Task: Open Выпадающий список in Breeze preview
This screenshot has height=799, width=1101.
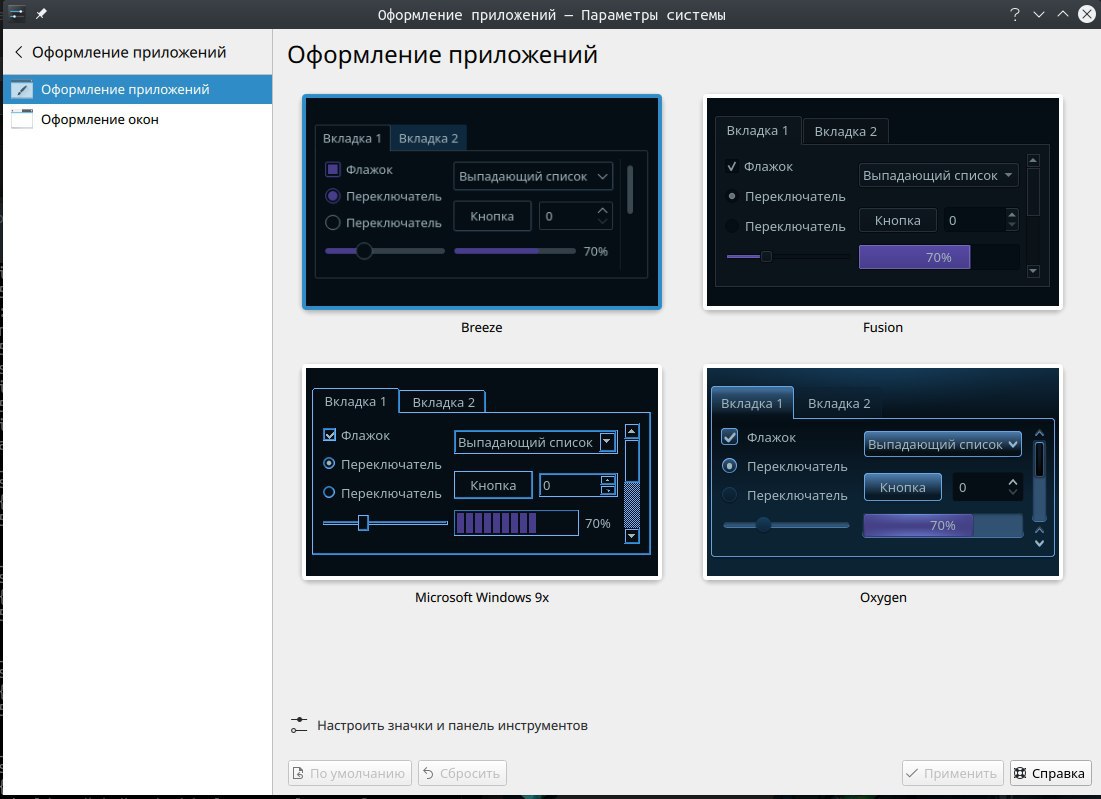Action: pyautogui.click(x=533, y=176)
